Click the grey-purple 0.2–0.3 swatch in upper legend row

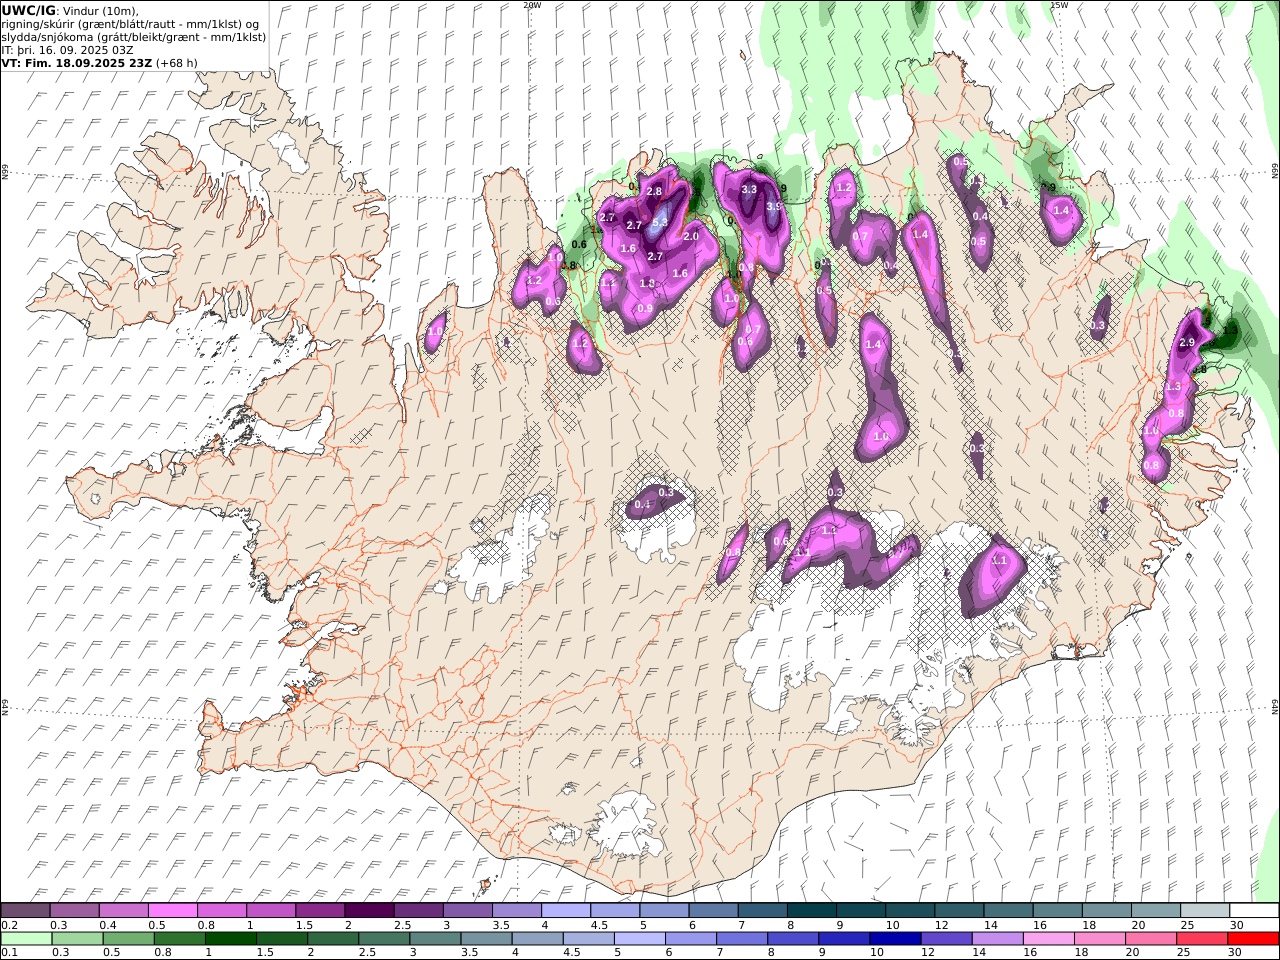26,911
